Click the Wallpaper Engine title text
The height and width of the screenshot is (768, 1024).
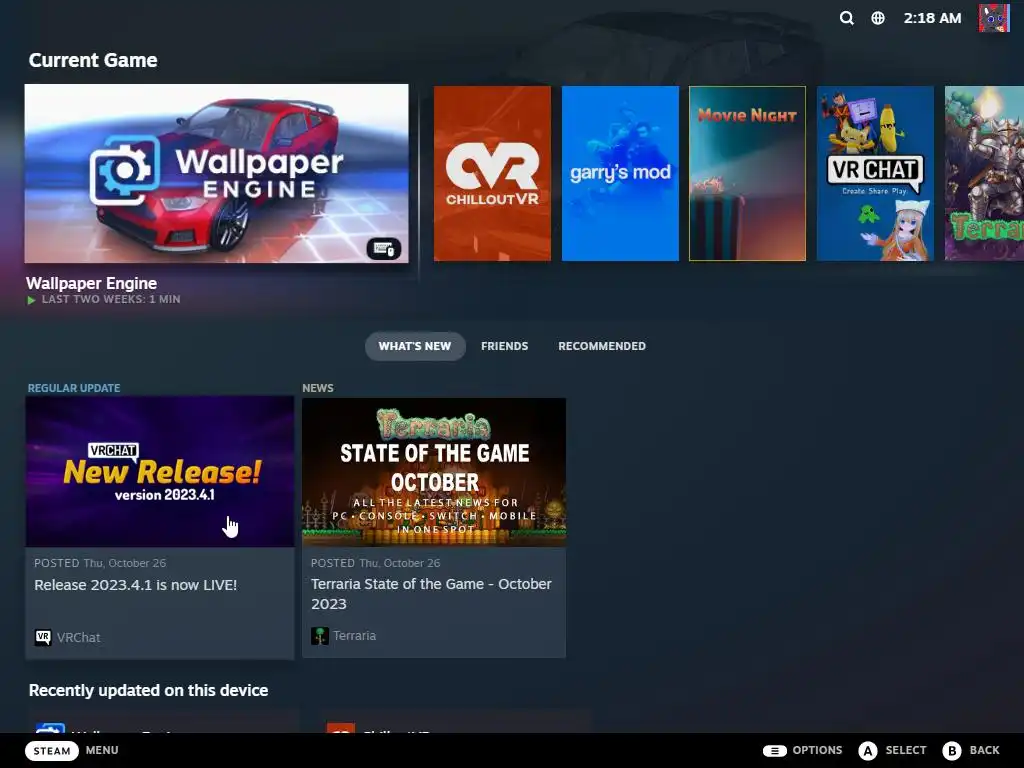tap(91, 283)
